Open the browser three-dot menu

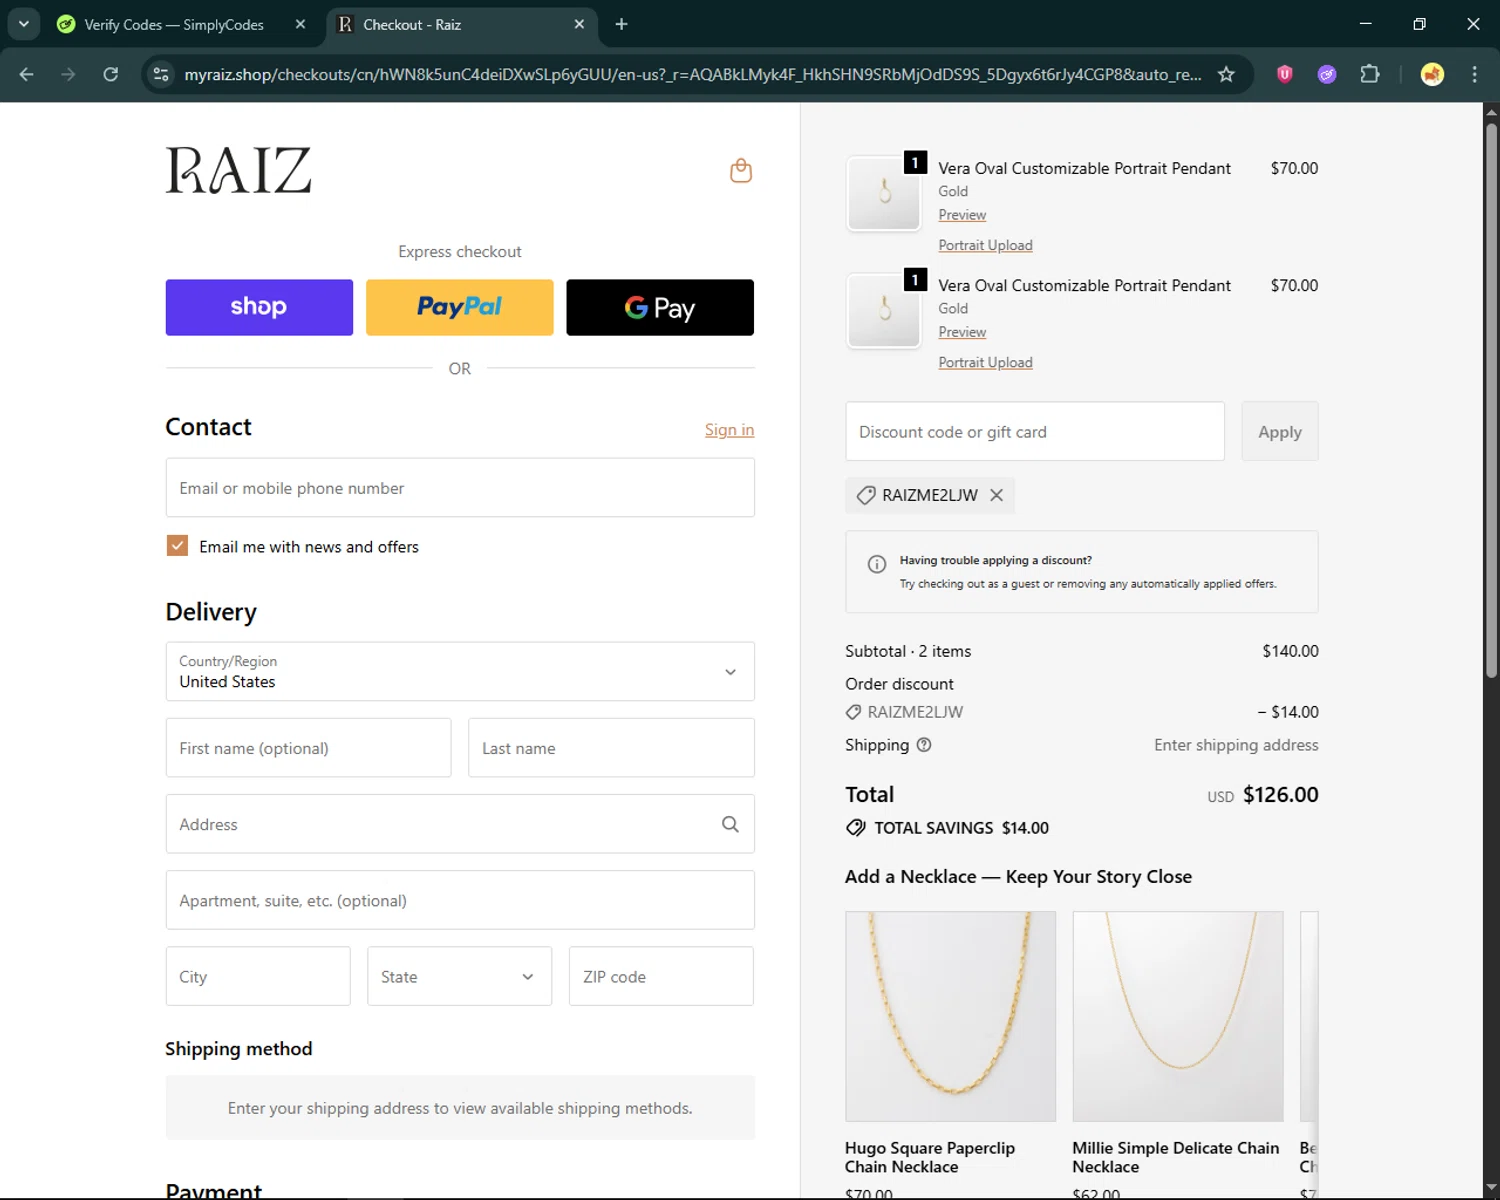click(x=1474, y=74)
